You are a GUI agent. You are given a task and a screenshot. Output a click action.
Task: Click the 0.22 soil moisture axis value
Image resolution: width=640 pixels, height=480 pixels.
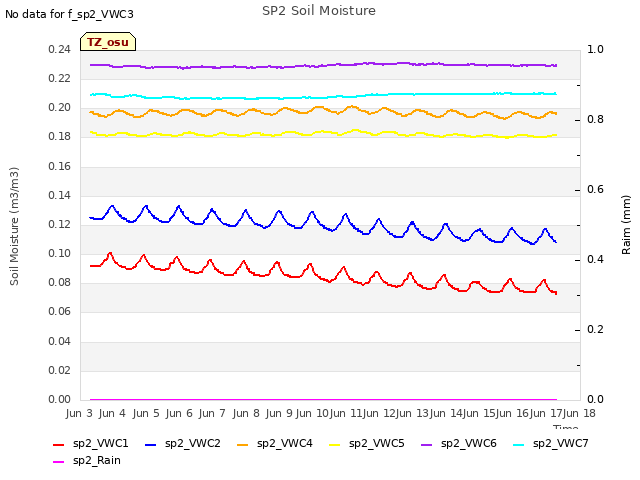coord(60,79)
